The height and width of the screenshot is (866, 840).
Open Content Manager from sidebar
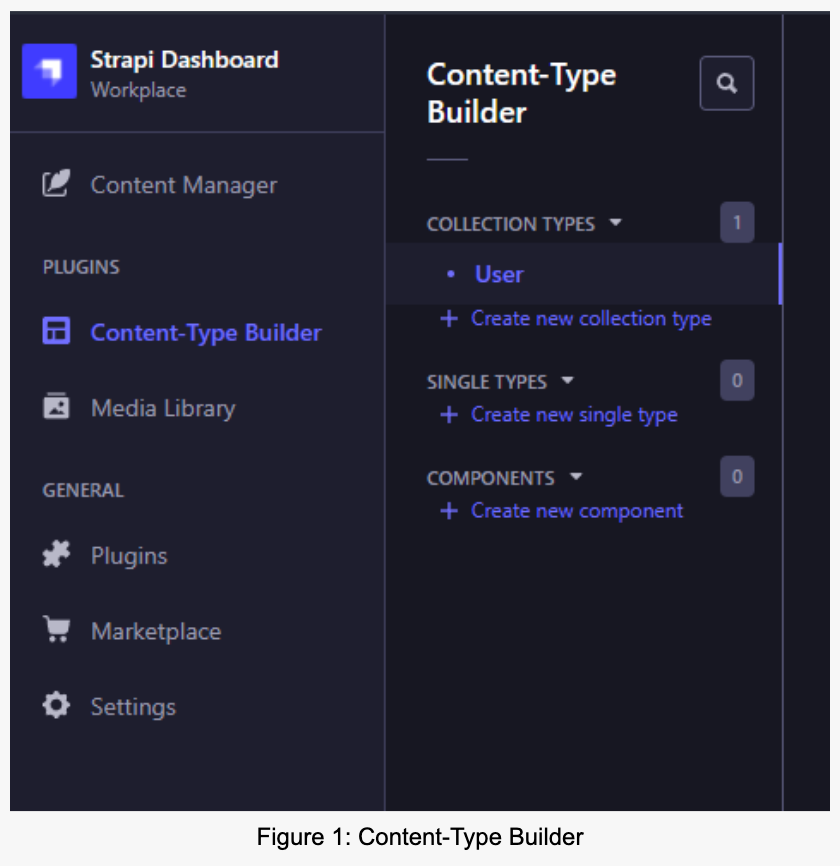click(x=184, y=185)
